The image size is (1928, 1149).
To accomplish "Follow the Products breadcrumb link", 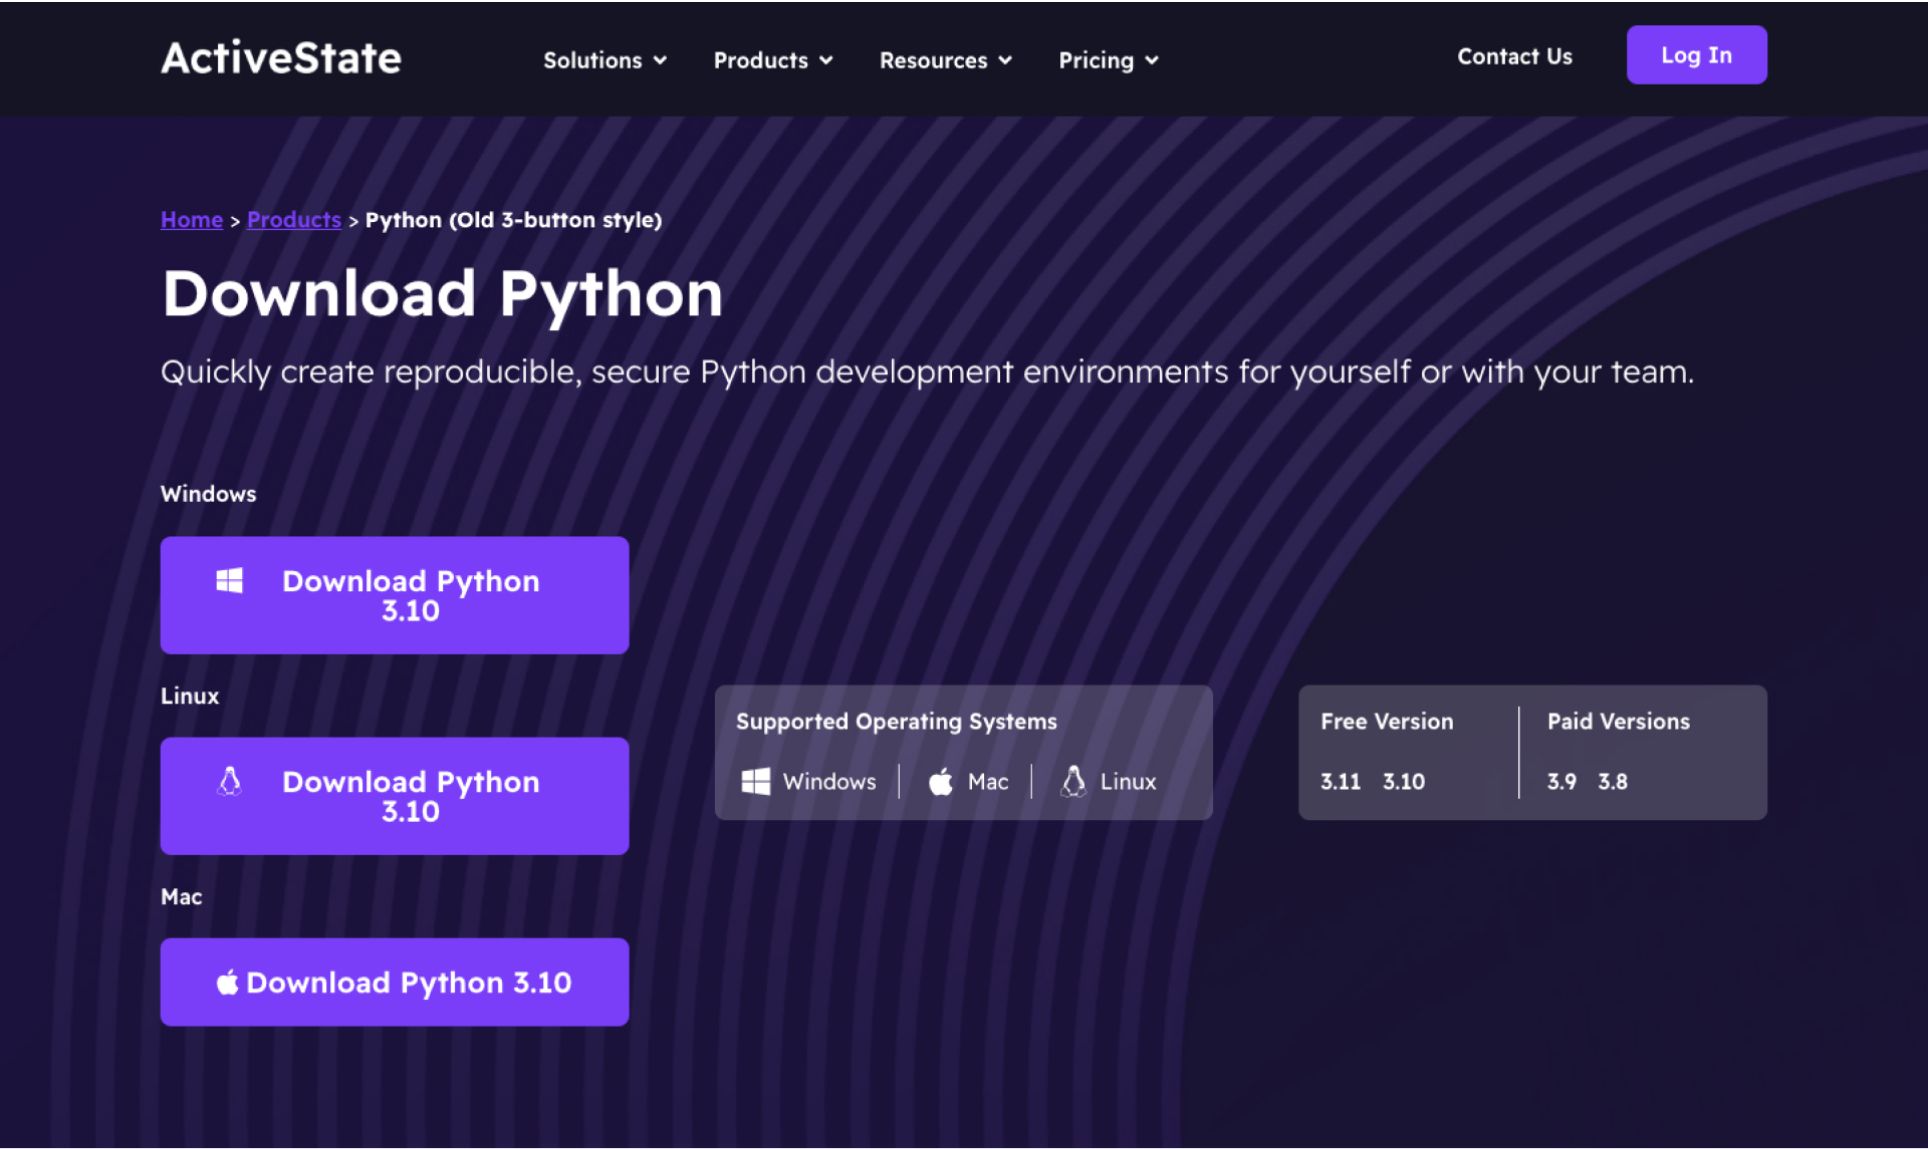I will tap(294, 219).
